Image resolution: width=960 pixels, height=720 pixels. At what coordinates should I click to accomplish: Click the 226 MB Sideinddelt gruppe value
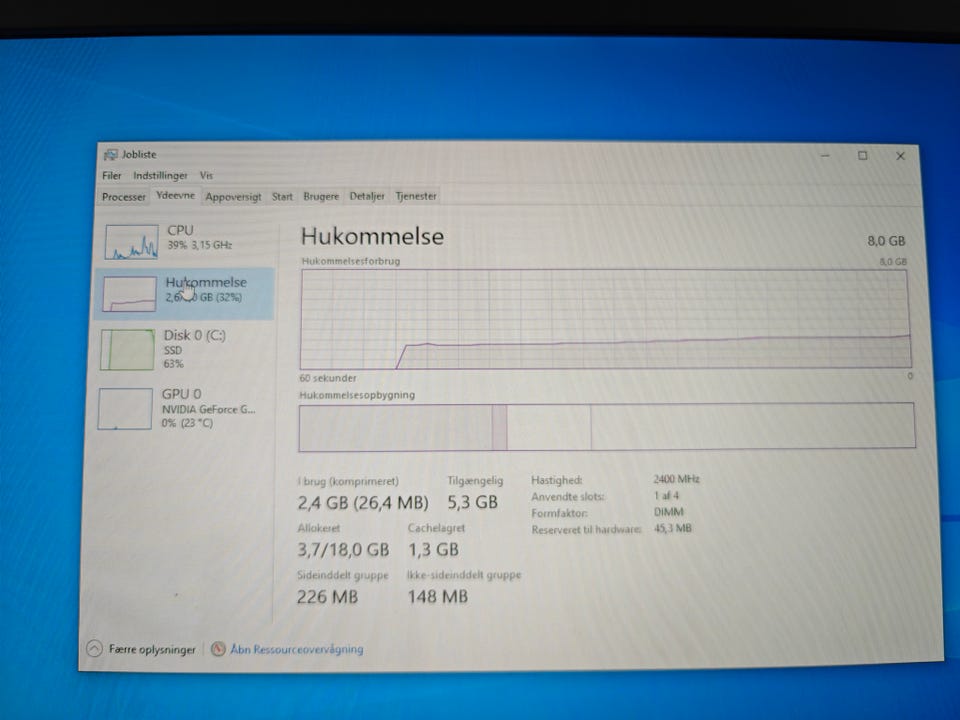pos(328,596)
